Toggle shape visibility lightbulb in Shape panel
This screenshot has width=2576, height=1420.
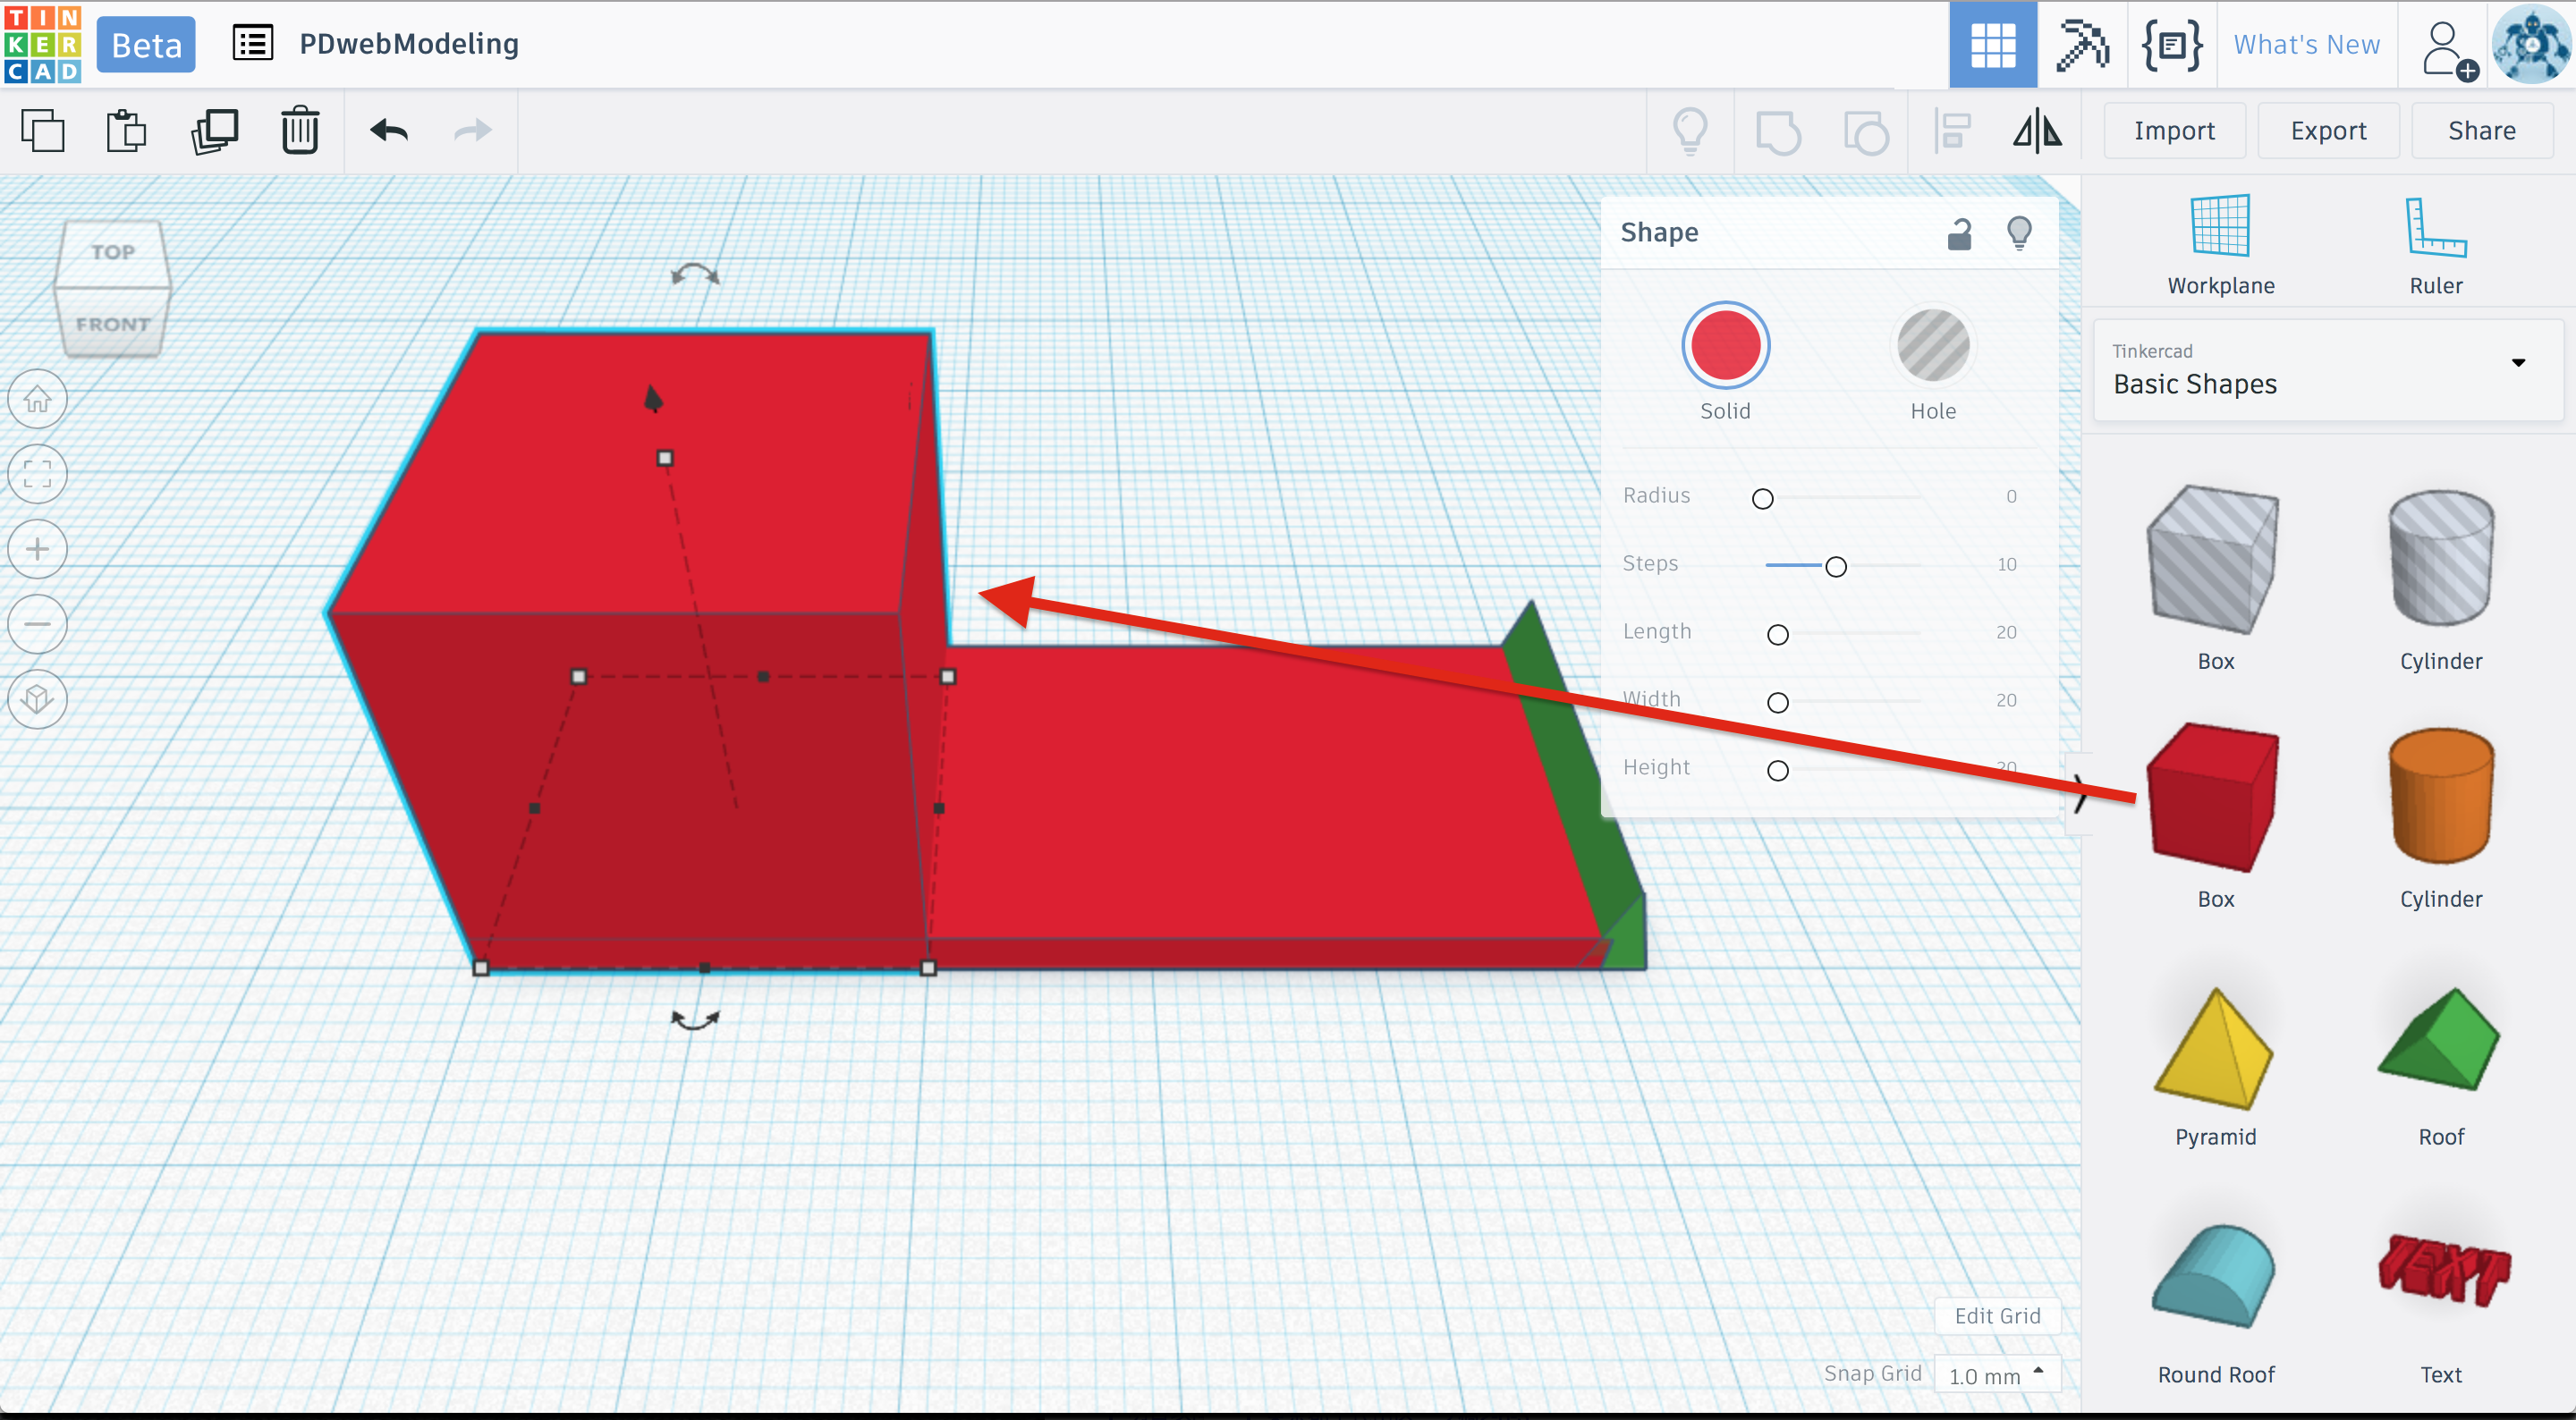tap(2019, 233)
